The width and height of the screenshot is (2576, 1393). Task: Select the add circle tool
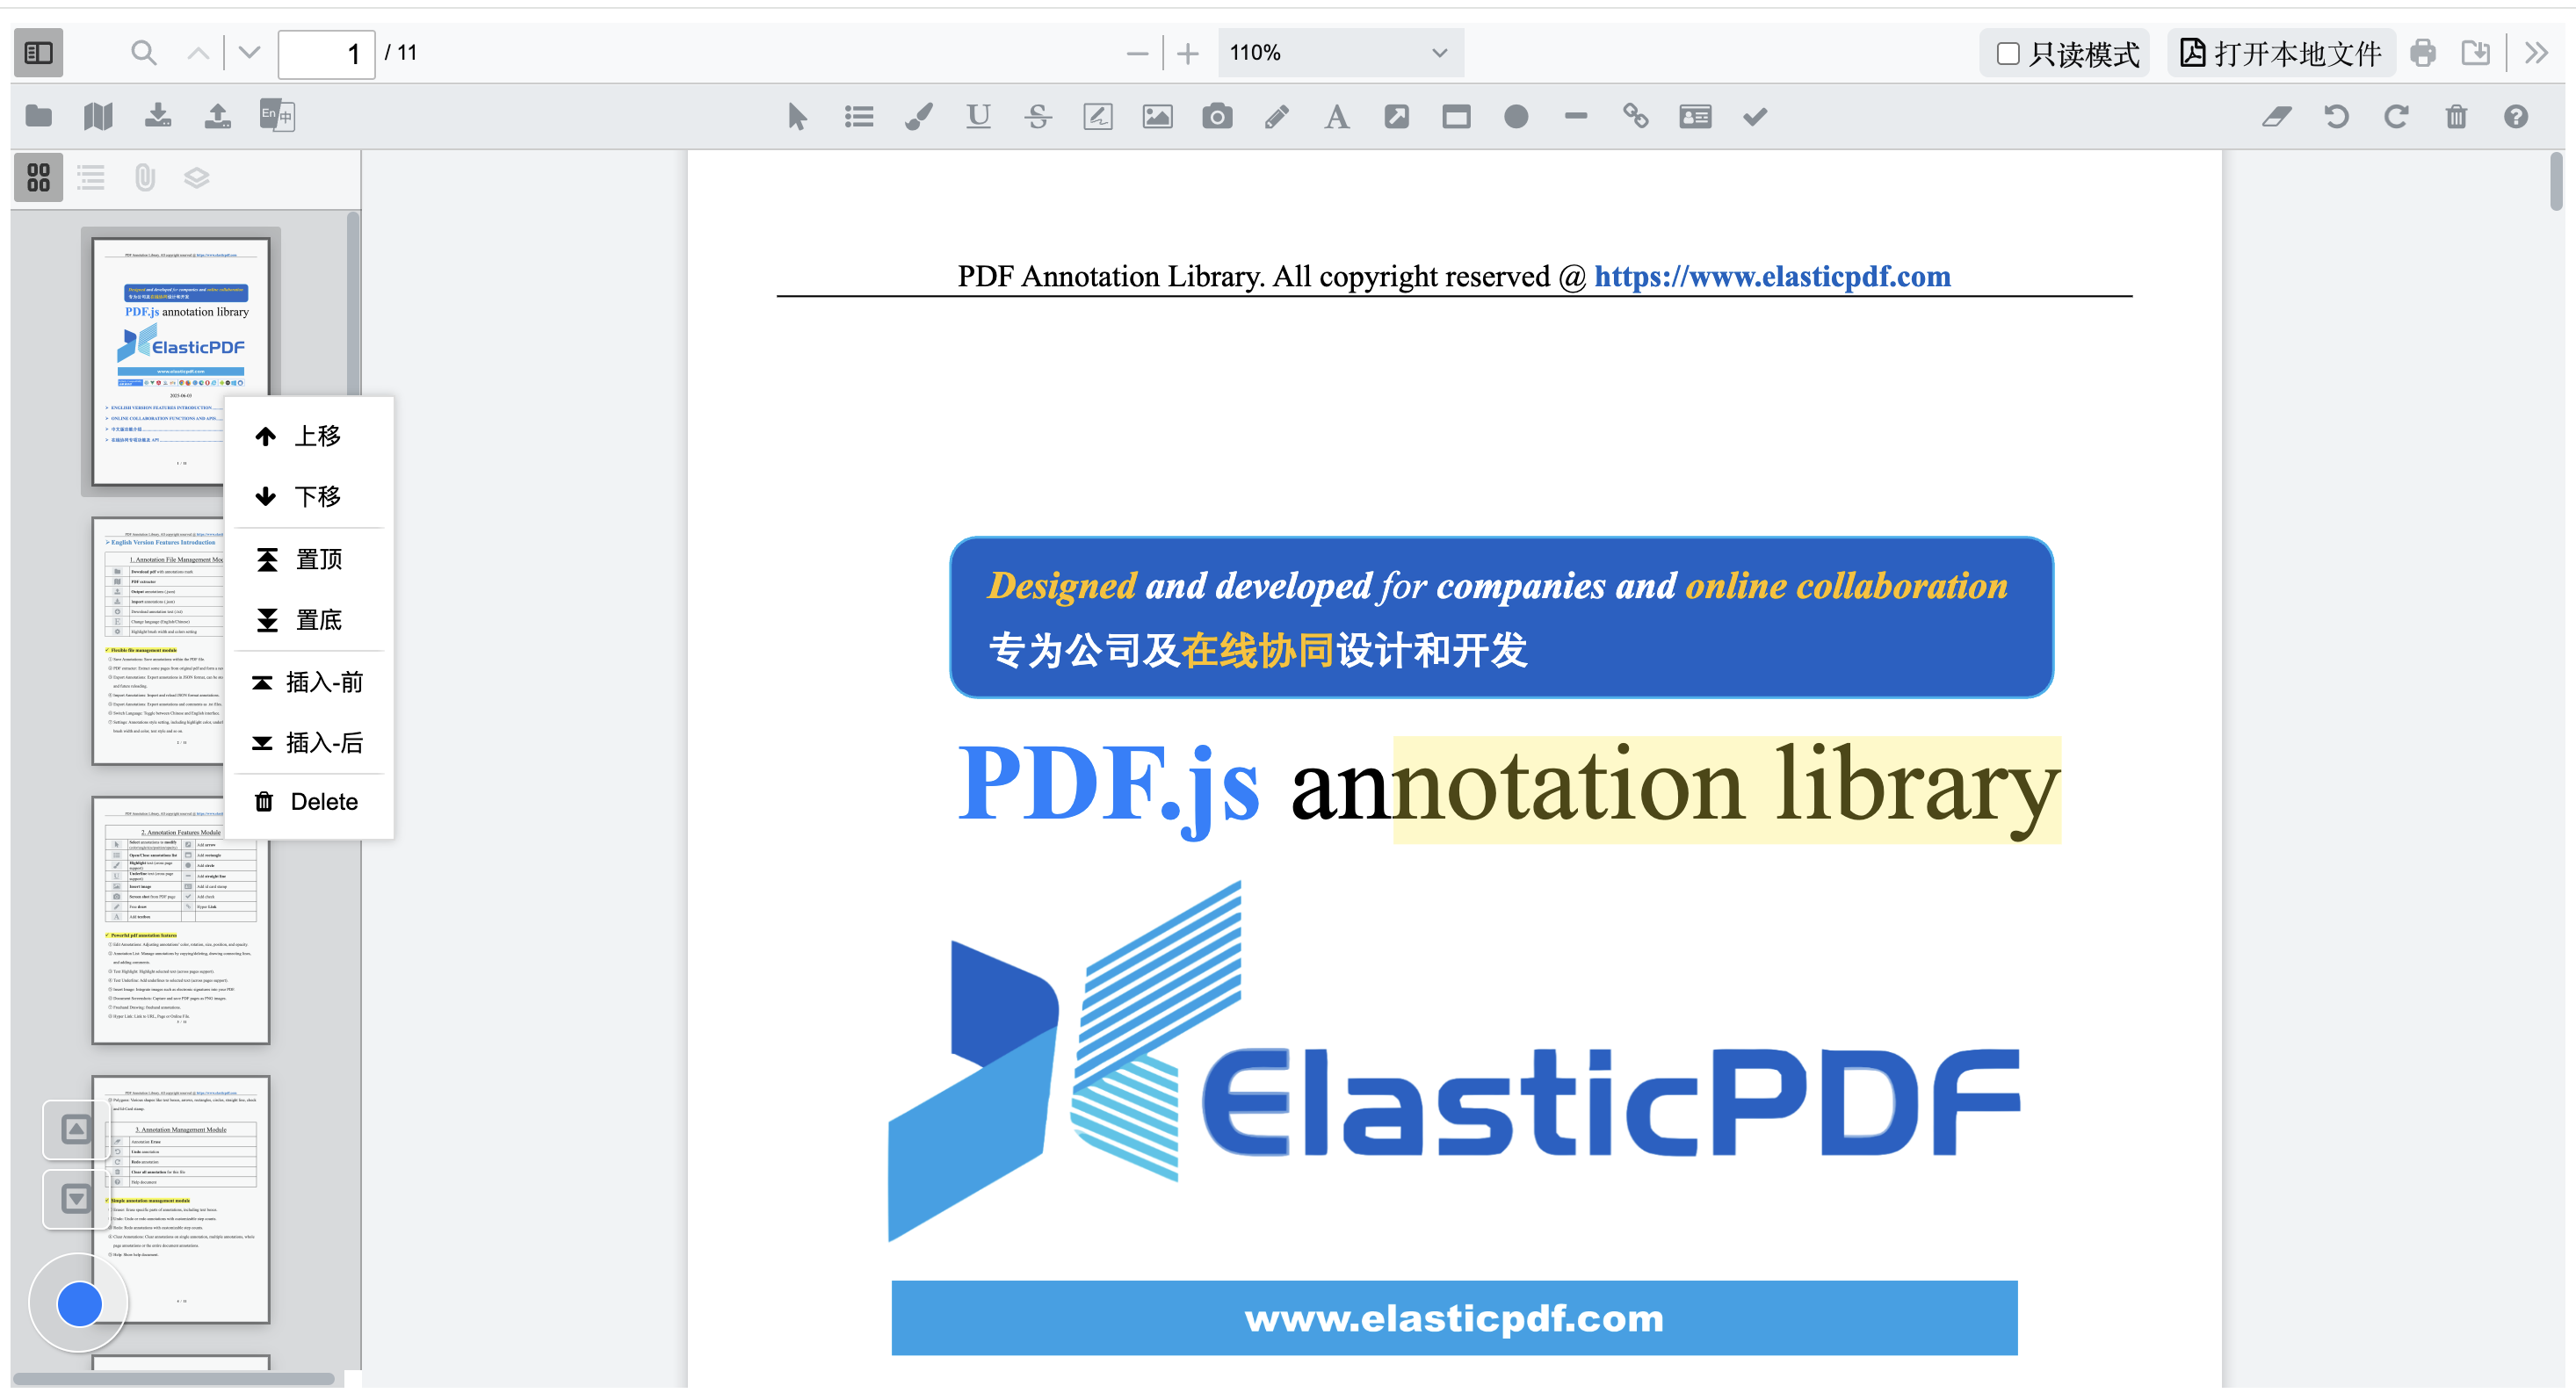pyautogui.click(x=1515, y=117)
